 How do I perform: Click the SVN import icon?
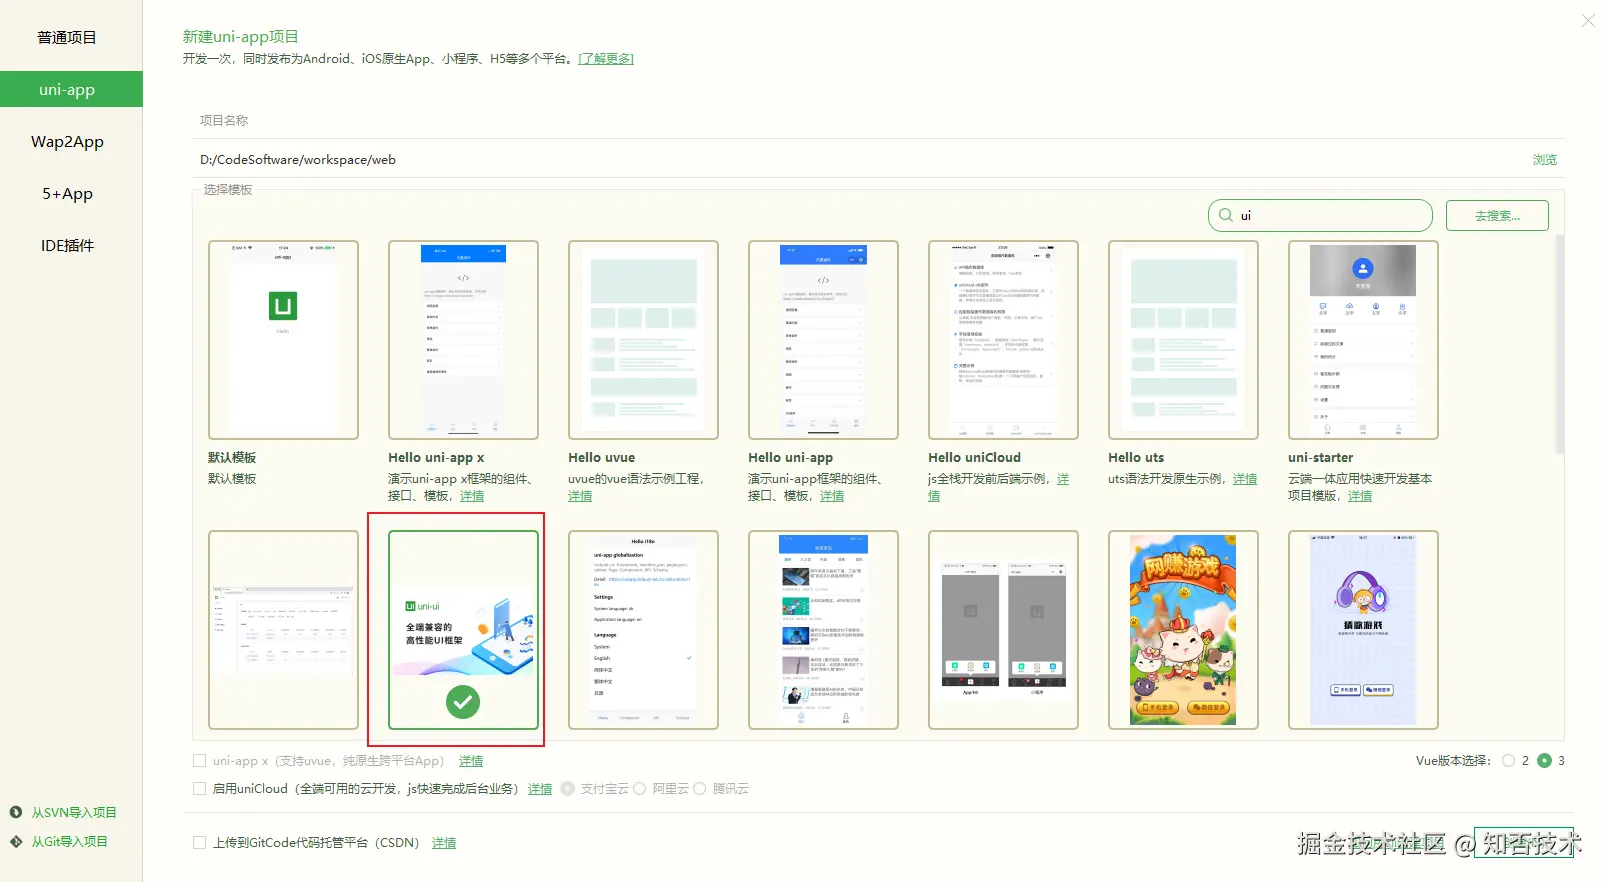coord(16,812)
